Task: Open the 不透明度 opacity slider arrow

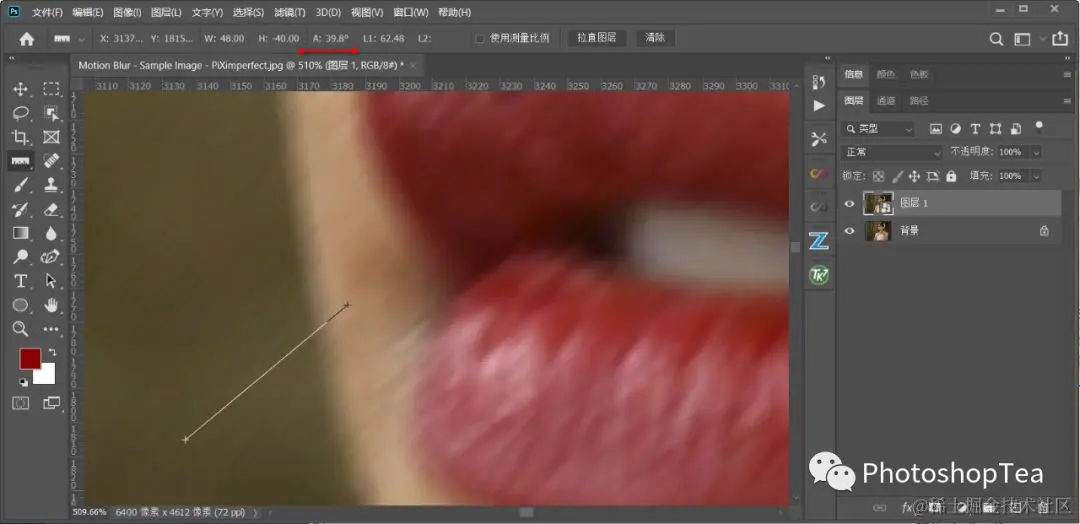Action: [x=1036, y=152]
